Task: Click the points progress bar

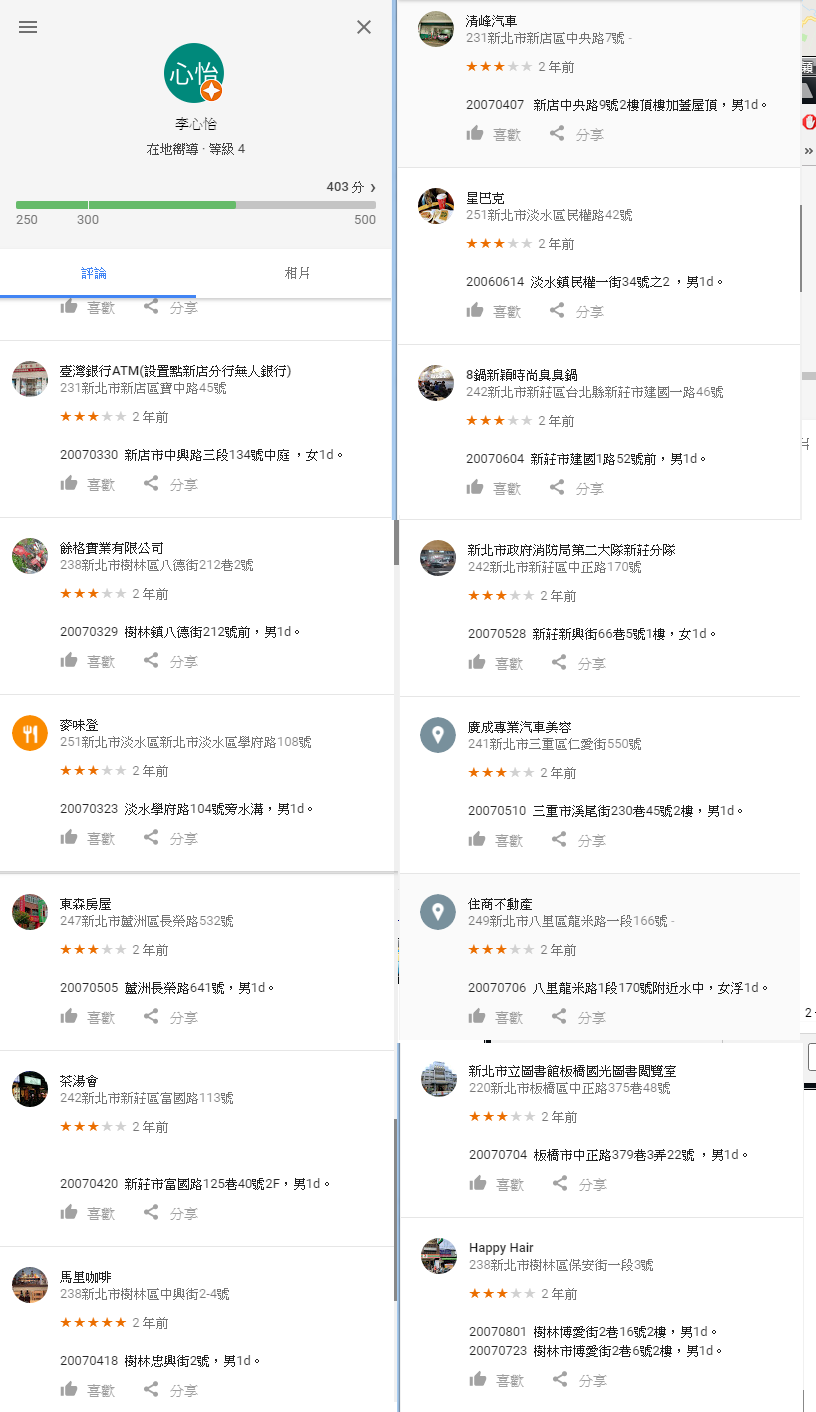Action: click(x=196, y=205)
